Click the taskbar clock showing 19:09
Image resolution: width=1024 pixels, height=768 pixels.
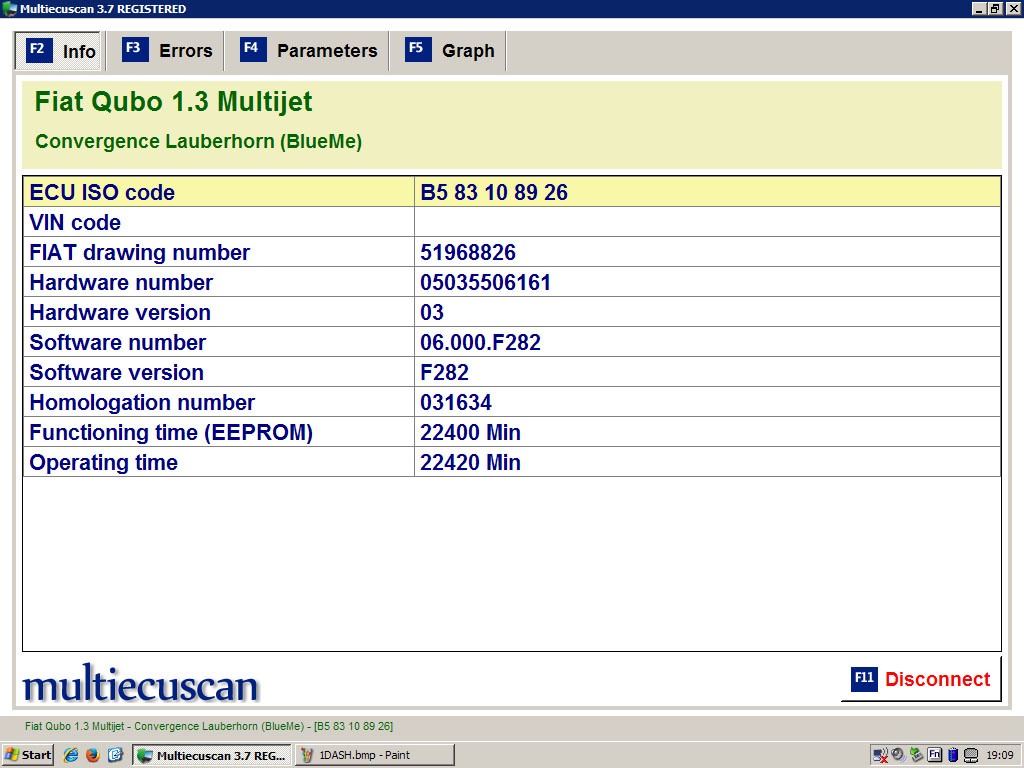tap(1000, 755)
